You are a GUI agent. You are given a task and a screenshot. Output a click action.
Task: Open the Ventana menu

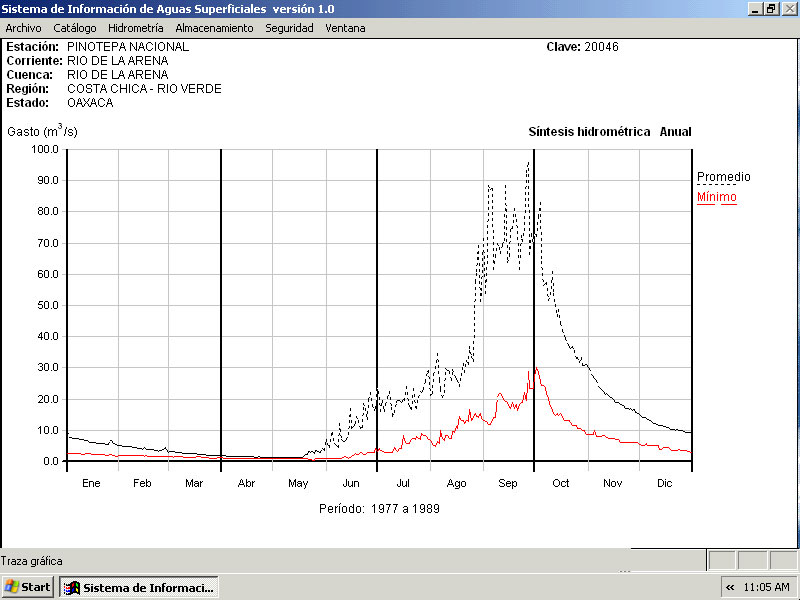point(345,28)
